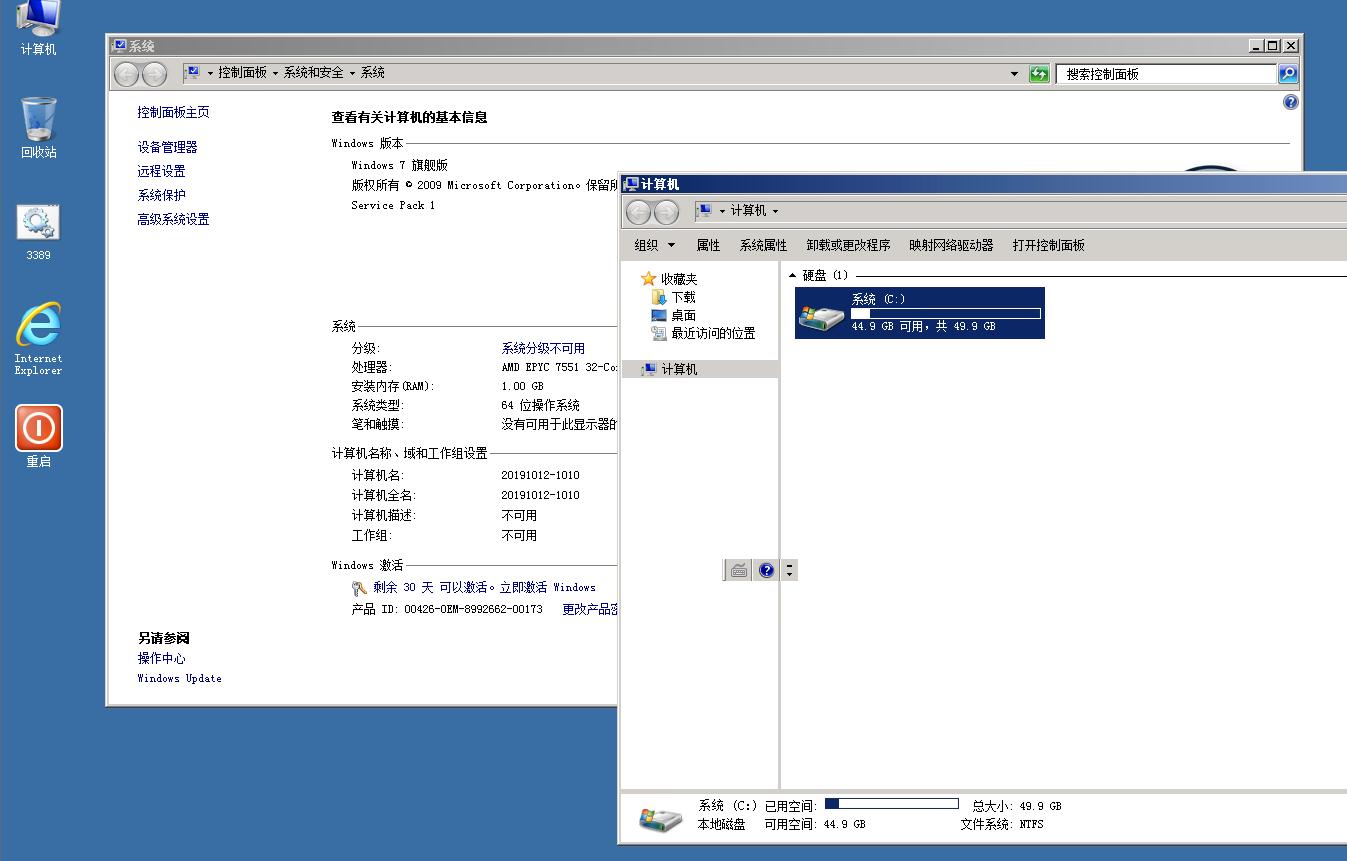This screenshot has width=1347, height=861.
Task: Select 收藏夹 favorites in navigation pane
Action: 669,279
